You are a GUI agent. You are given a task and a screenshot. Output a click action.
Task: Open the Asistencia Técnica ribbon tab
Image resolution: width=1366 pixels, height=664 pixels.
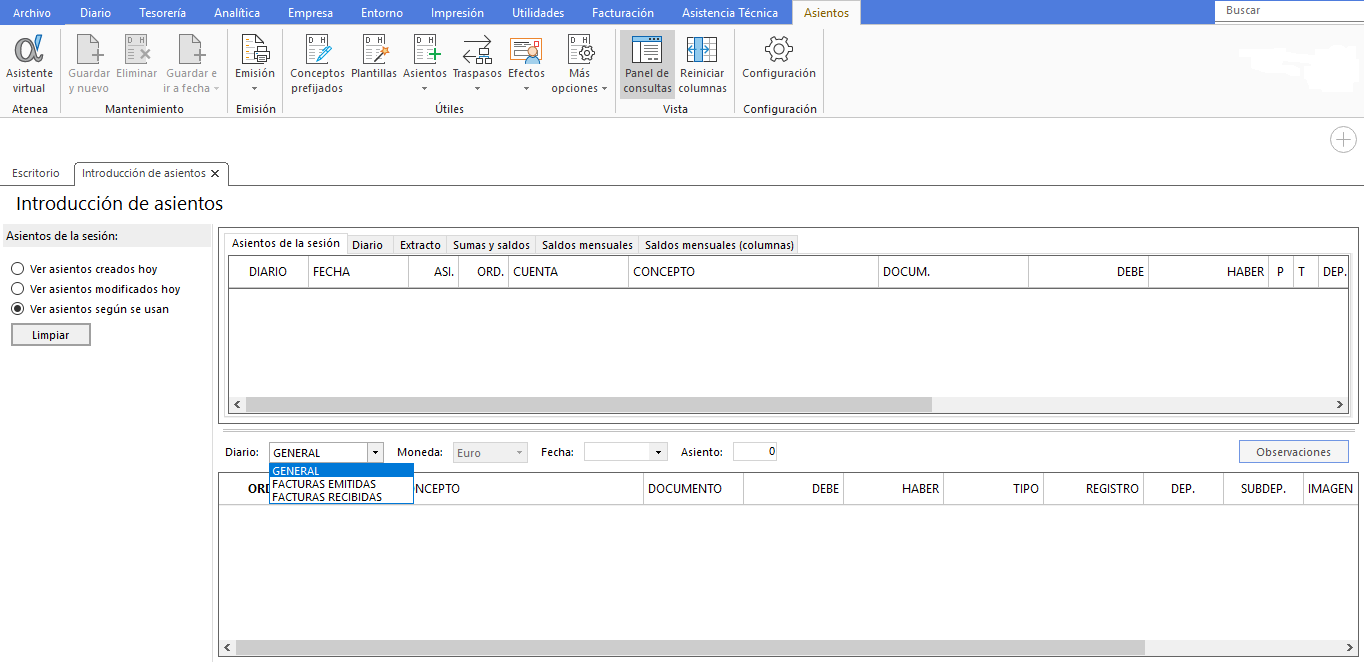(730, 13)
